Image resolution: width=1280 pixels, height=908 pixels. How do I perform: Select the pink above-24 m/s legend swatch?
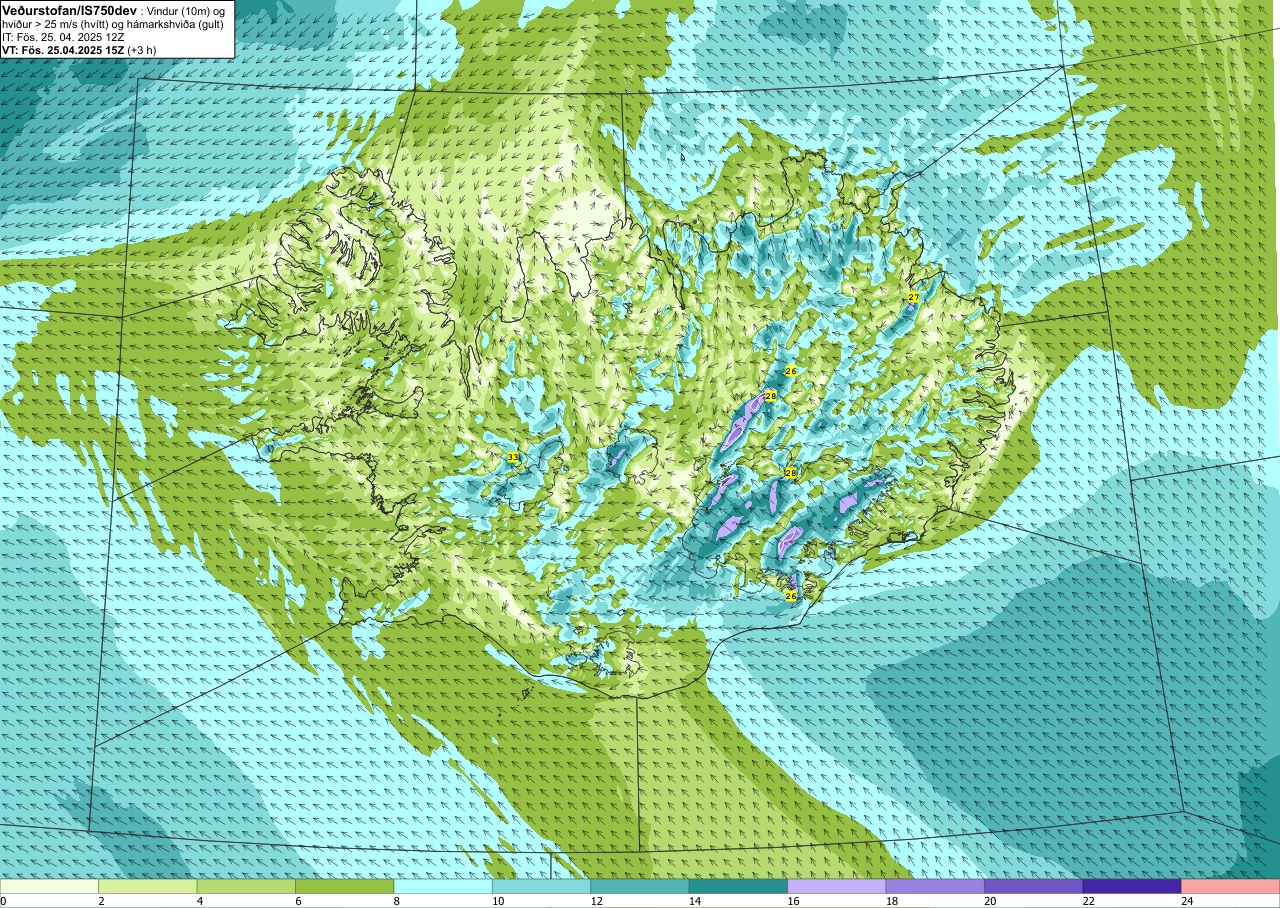click(x=1230, y=887)
